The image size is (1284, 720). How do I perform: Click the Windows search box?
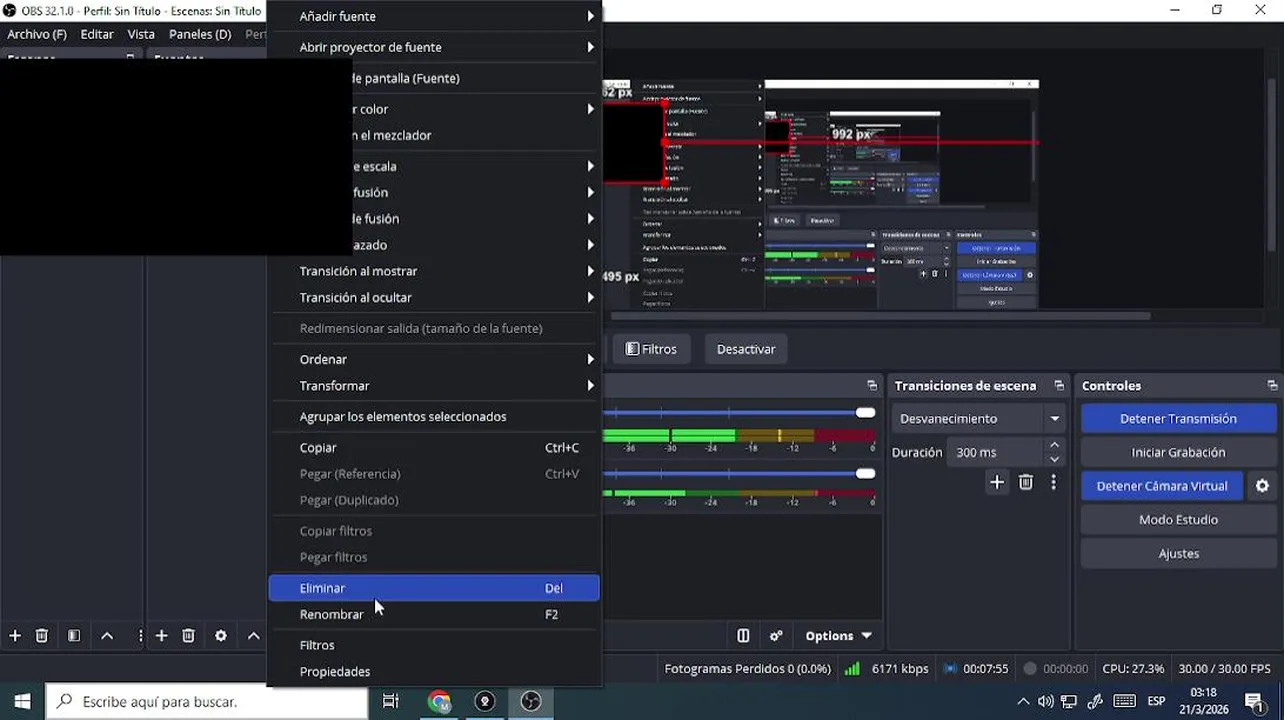click(x=208, y=702)
